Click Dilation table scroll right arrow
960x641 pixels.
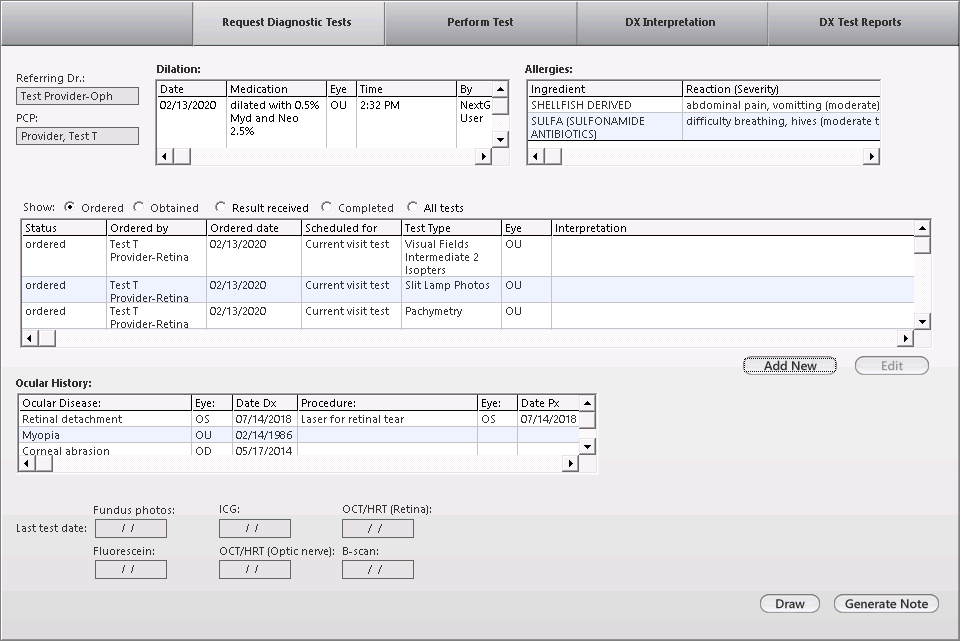click(x=484, y=156)
